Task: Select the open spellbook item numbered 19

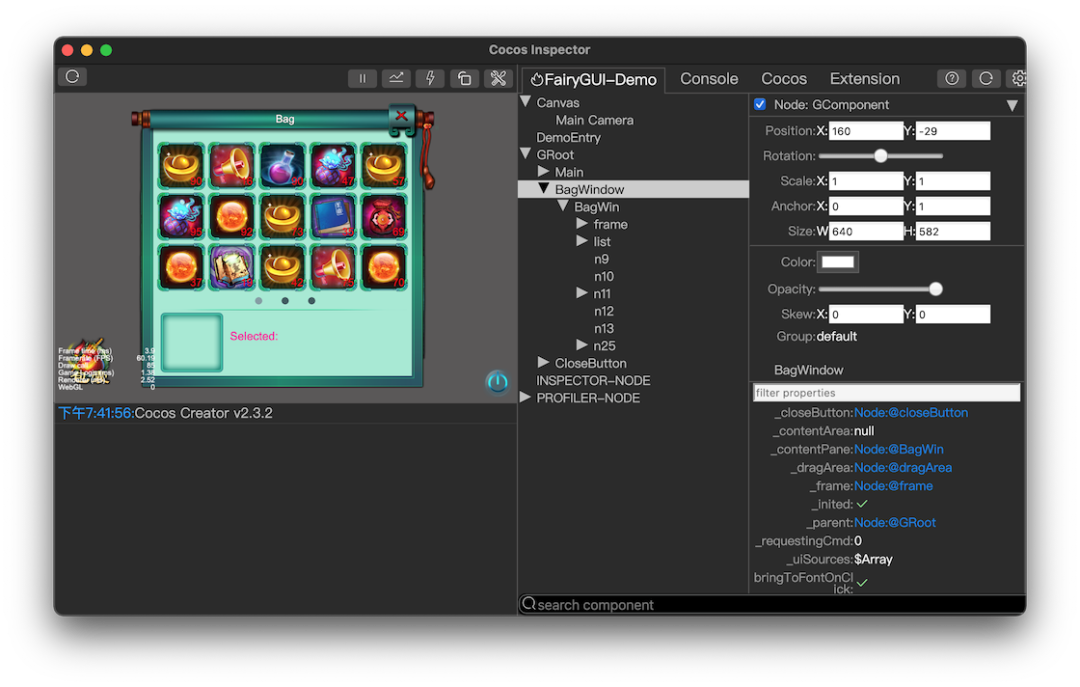Action: pos(232,267)
